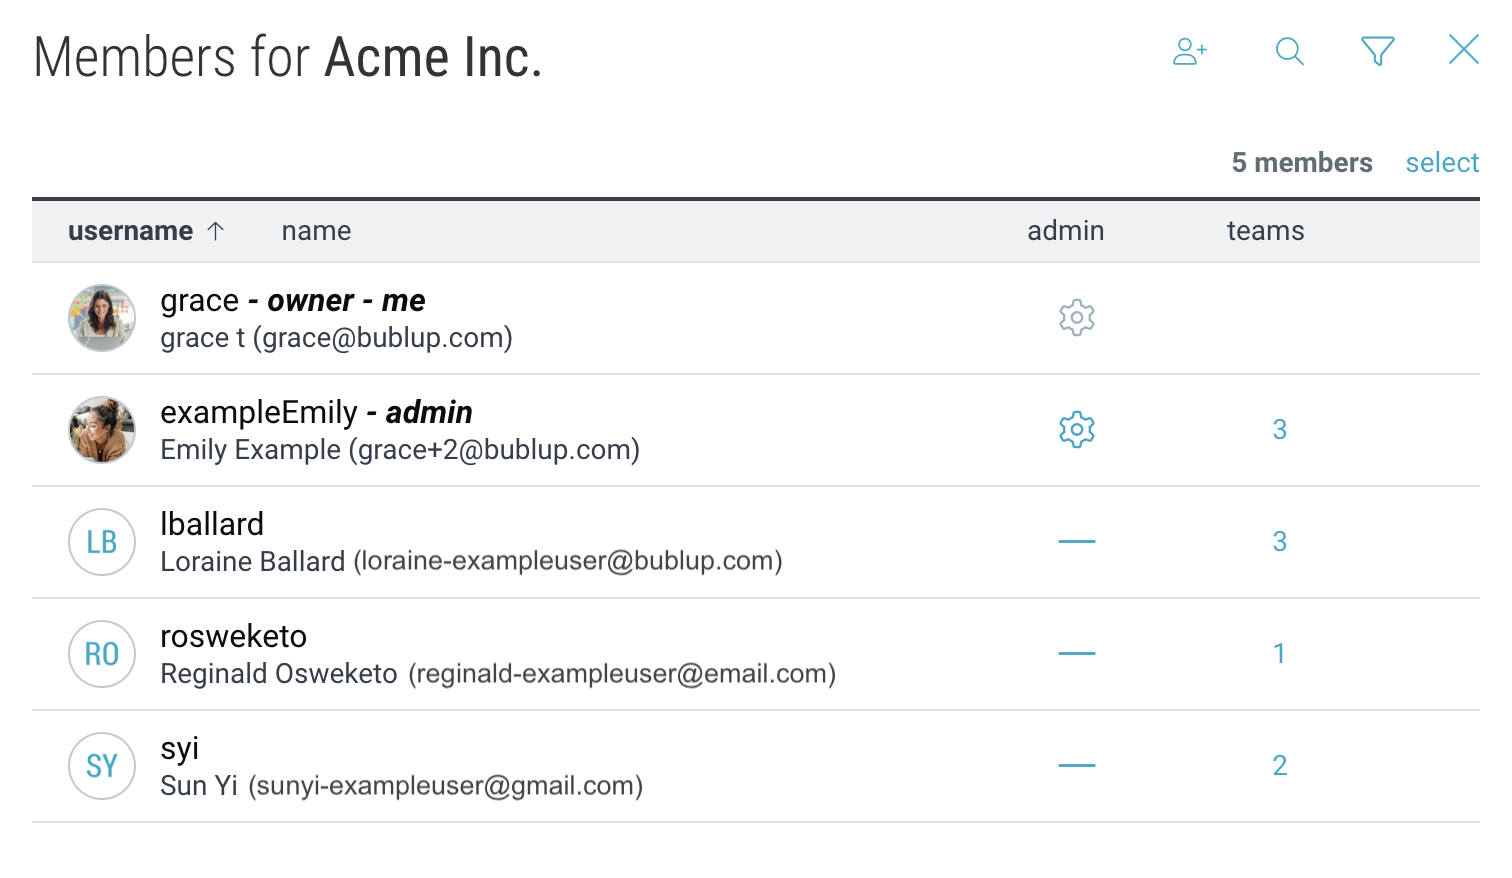Sort by username column header
This screenshot has height=878, width=1512.
(x=130, y=231)
